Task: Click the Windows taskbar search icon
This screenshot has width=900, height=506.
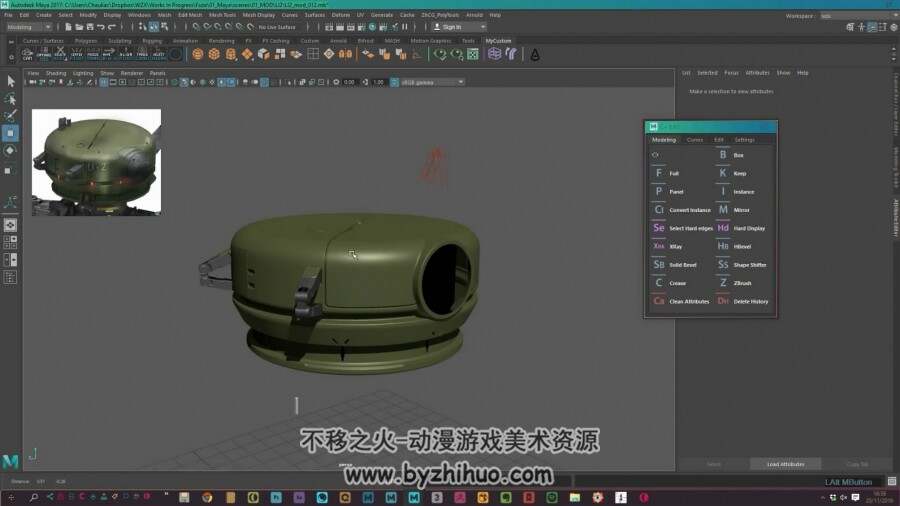Action: 34,497
